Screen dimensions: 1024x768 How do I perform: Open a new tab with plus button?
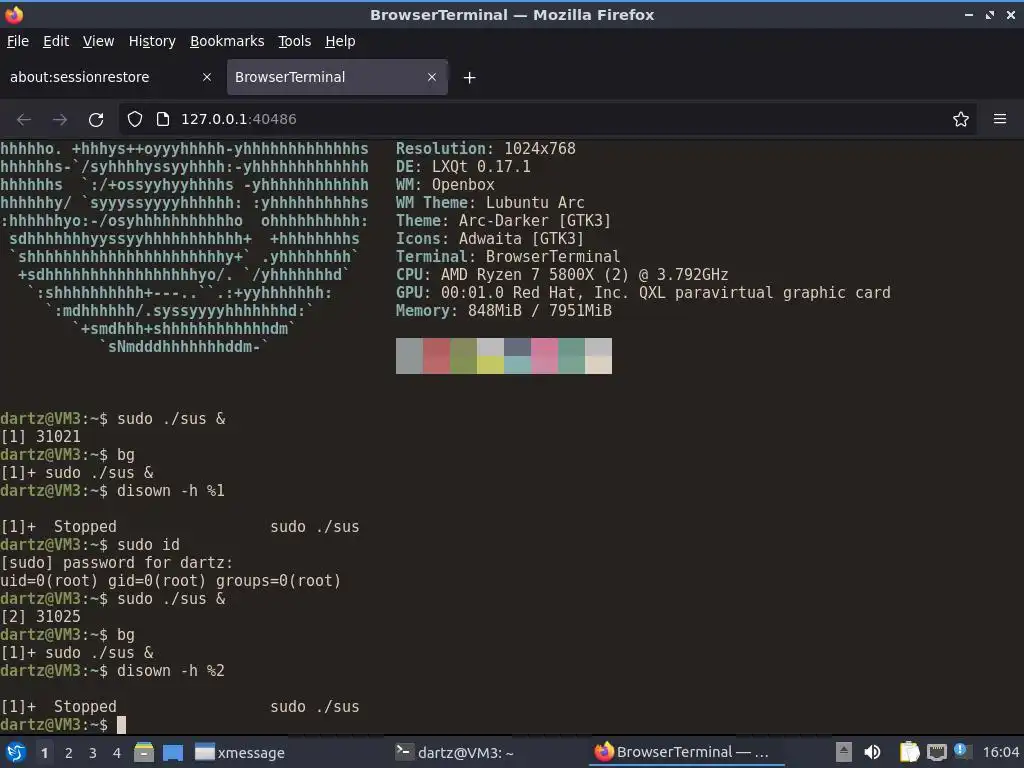469,78
